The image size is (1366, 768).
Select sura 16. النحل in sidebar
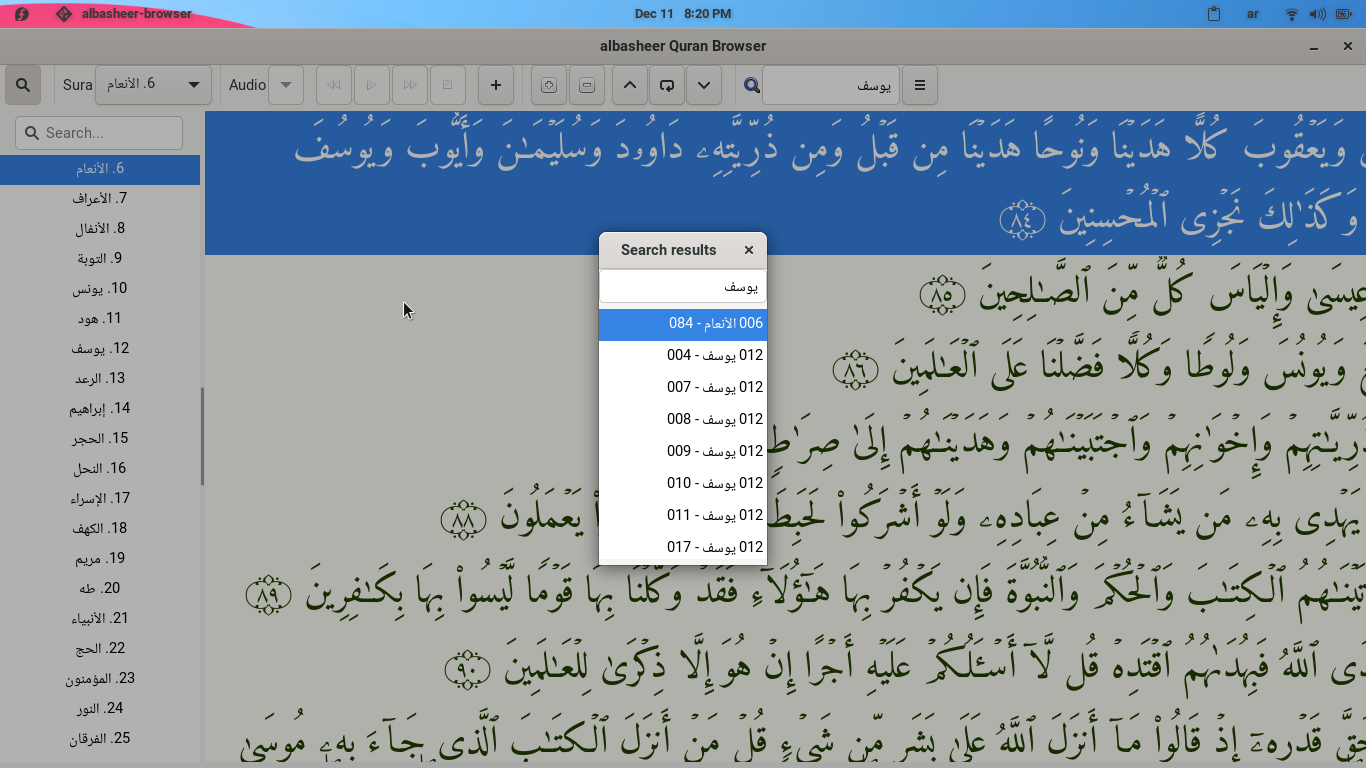point(100,468)
